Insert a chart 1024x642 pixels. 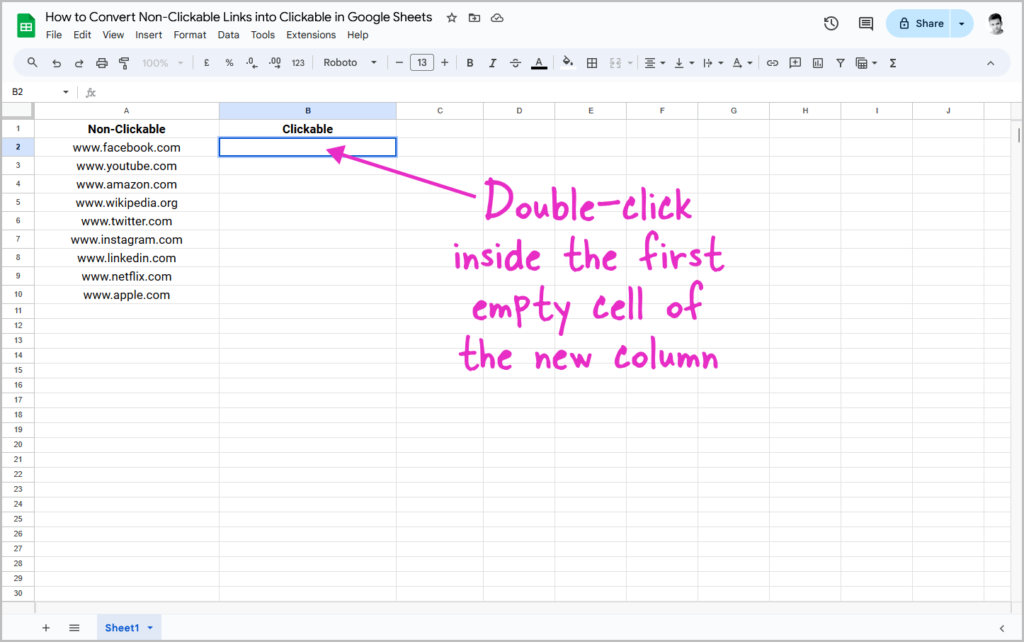pos(818,63)
